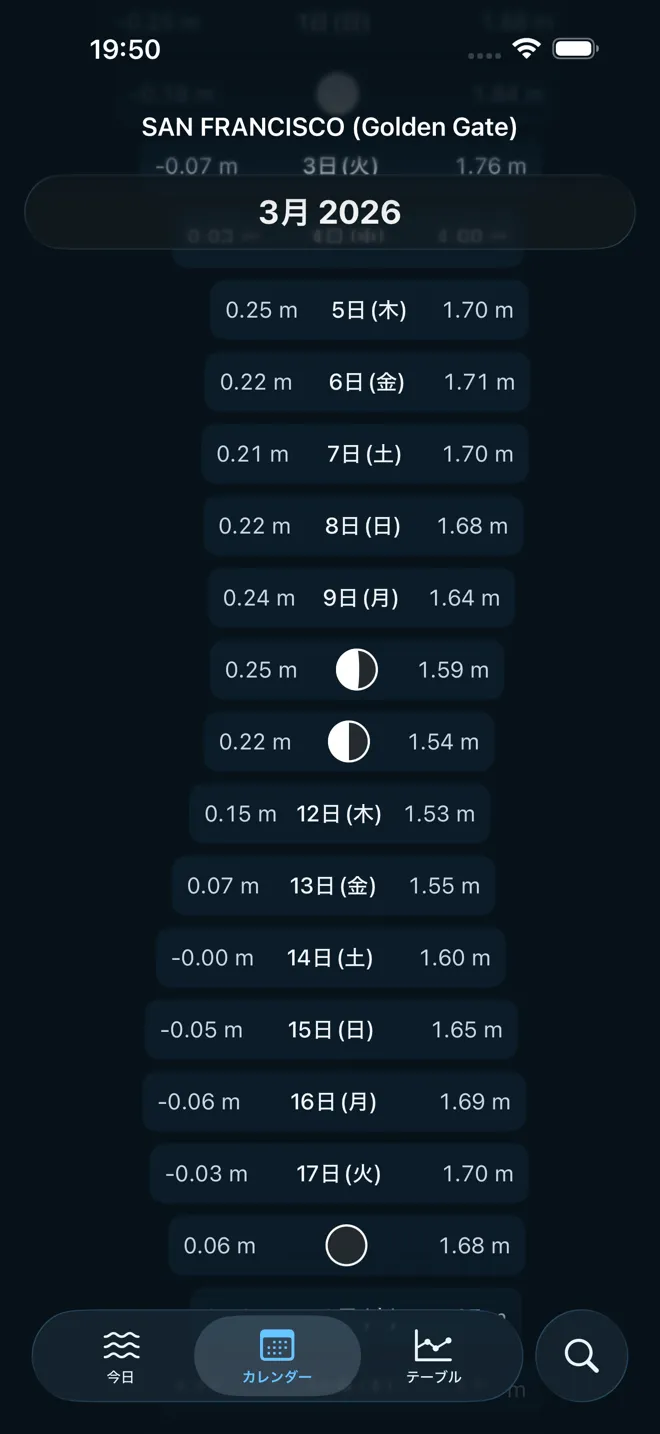The width and height of the screenshot is (660, 1434).
Task: Select the new moon row with 0.06 m
Action: click(346, 1246)
